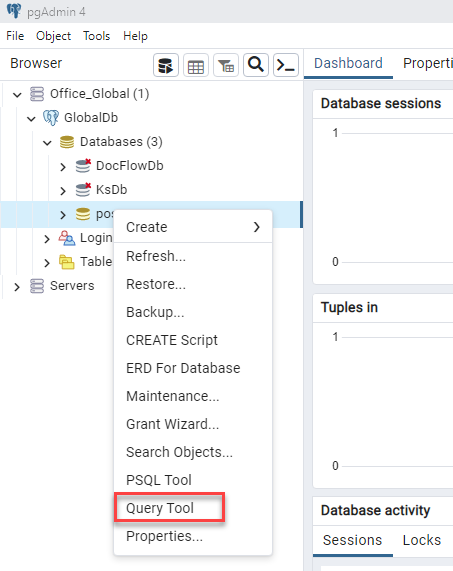Viewport: 453px width, 571px height.
Task: Open the Create submenu arrow
Action: 257,227
